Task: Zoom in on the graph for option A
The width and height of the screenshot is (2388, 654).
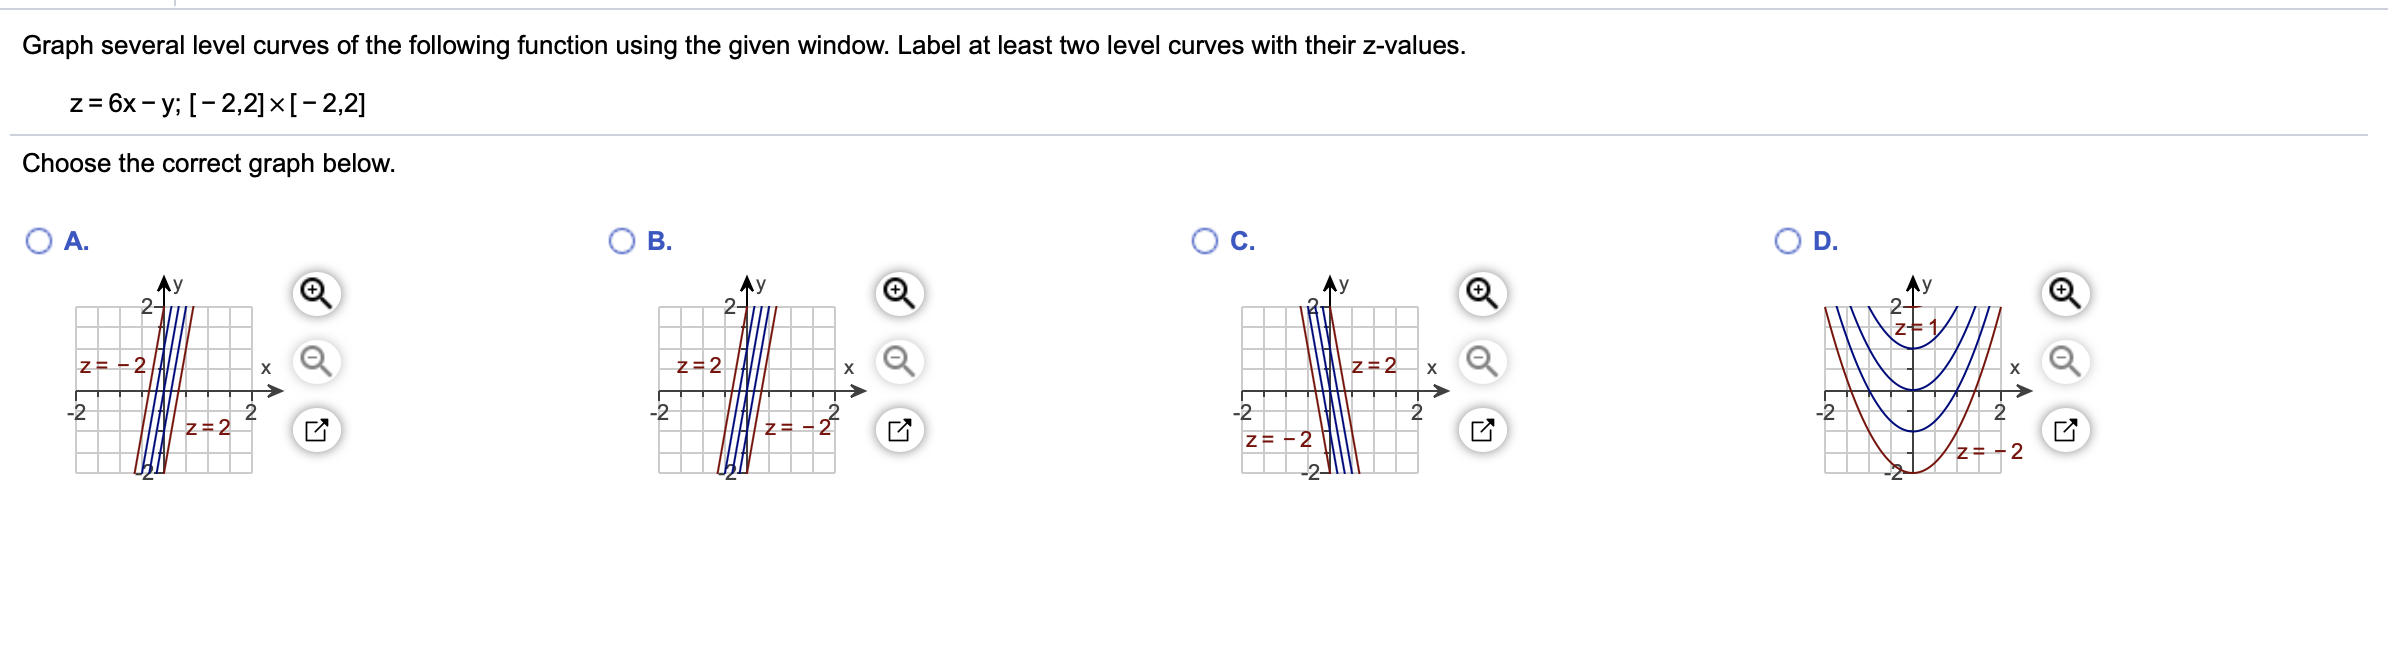Action: point(316,290)
